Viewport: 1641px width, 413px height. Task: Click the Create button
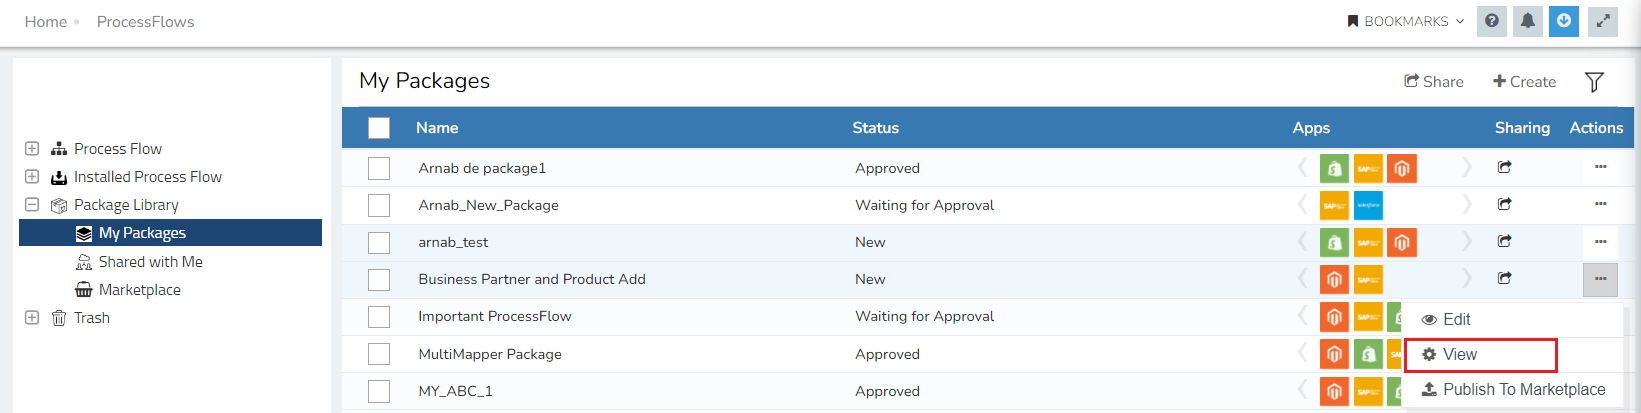(1524, 82)
